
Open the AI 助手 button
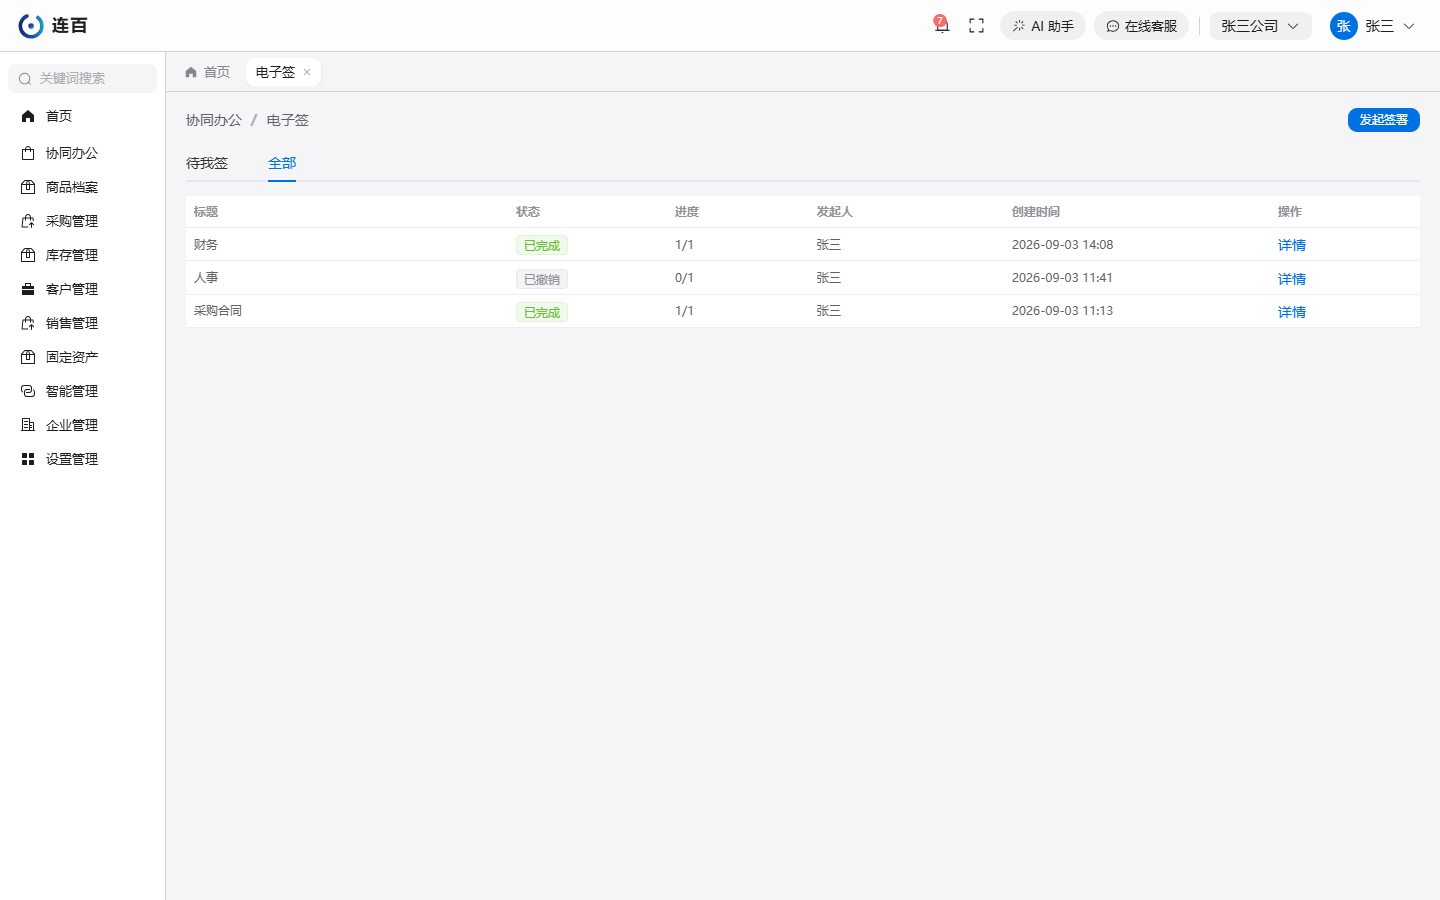click(x=1043, y=26)
